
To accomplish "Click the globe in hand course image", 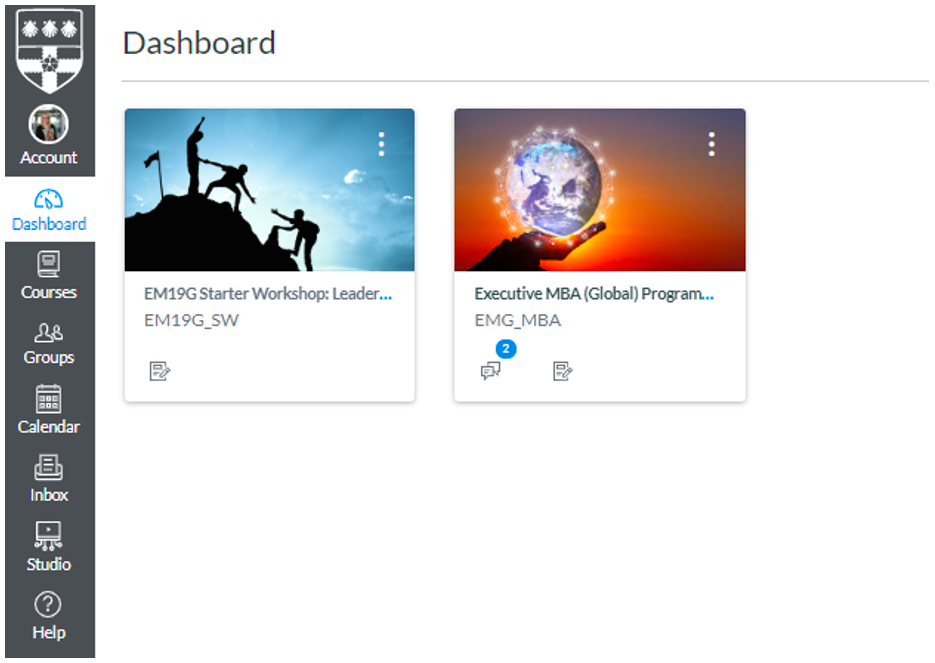I will click(599, 190).
